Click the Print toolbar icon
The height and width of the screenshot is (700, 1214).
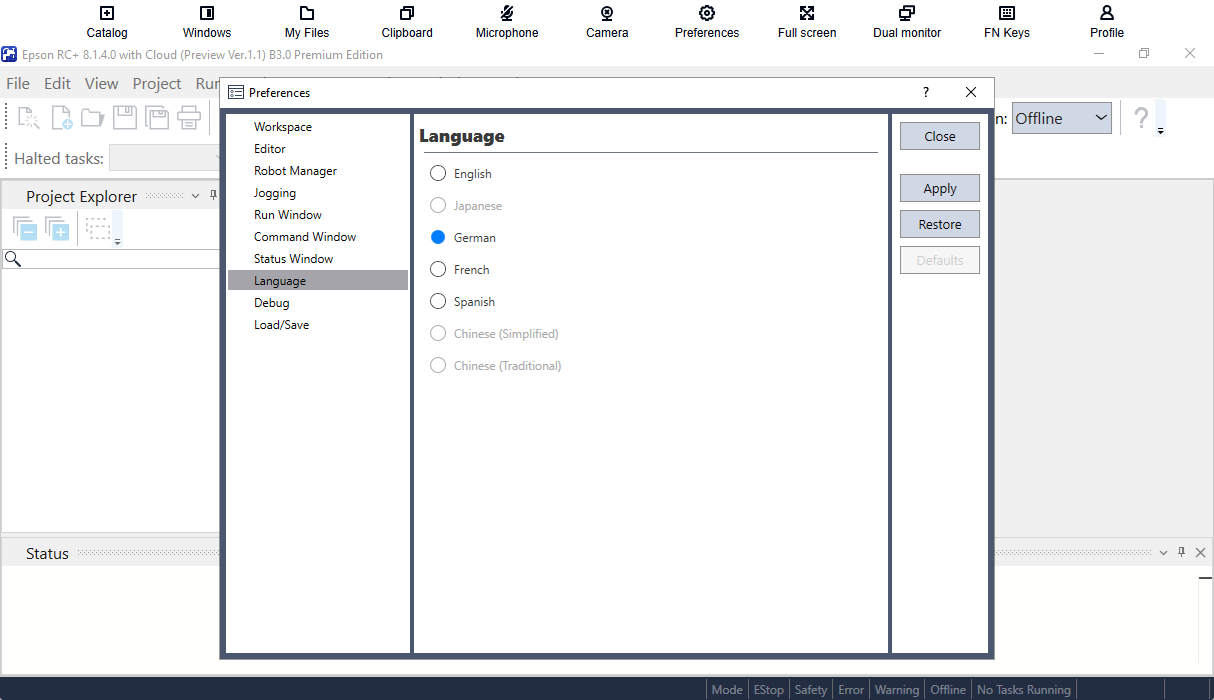[x=189, y=118]
